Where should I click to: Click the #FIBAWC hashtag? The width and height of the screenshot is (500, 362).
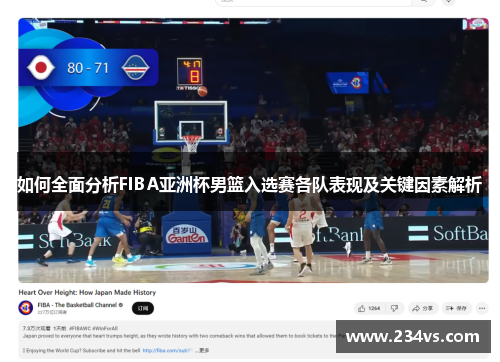(x=80, y=328)
